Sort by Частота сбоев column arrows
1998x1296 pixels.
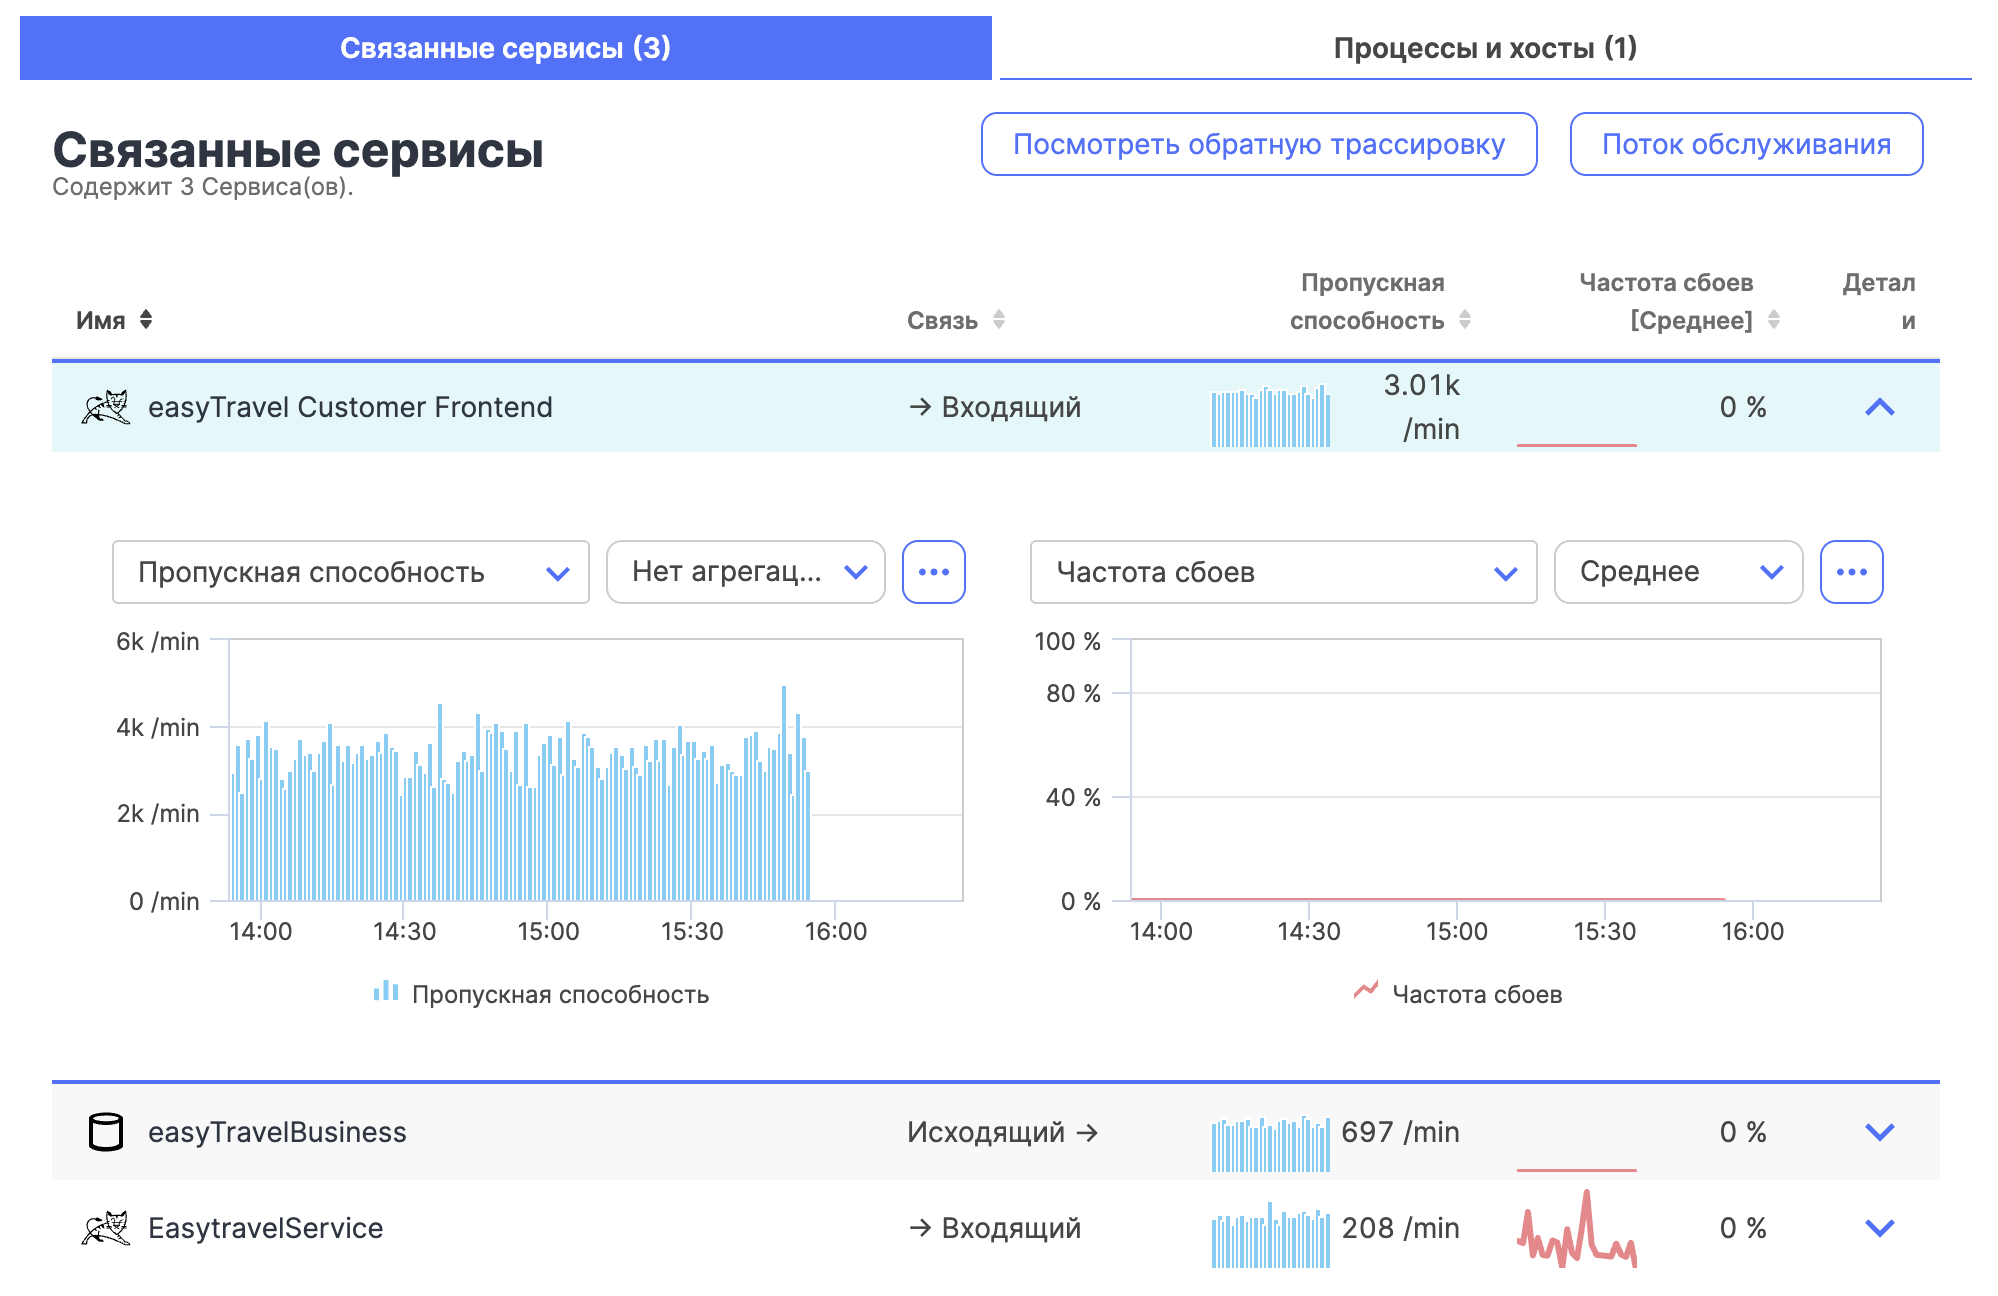[x=1774, y=320]
